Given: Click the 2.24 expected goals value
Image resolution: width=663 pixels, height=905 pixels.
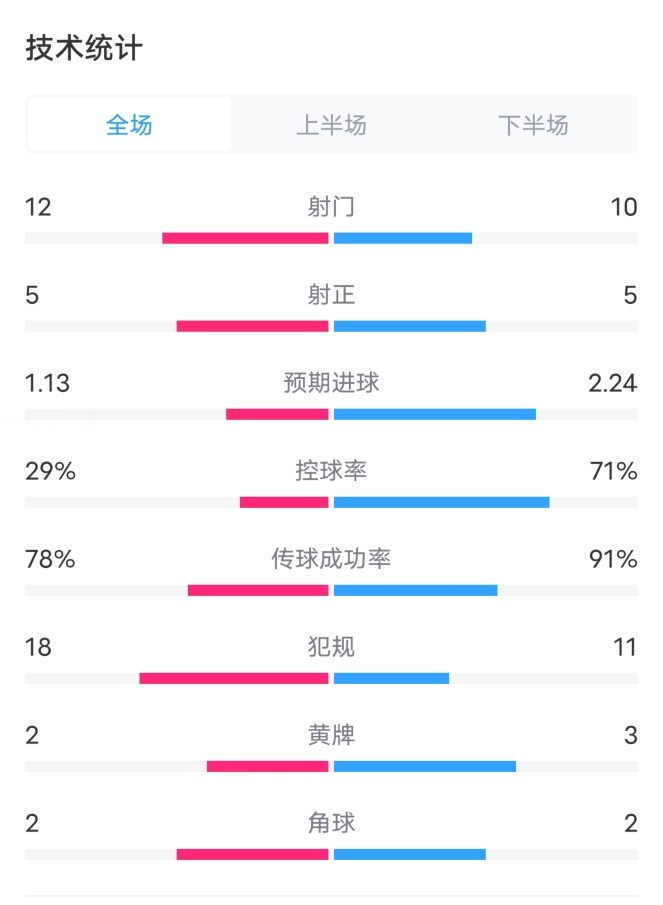Looking at the screenshot, I should tap(613, 383).
